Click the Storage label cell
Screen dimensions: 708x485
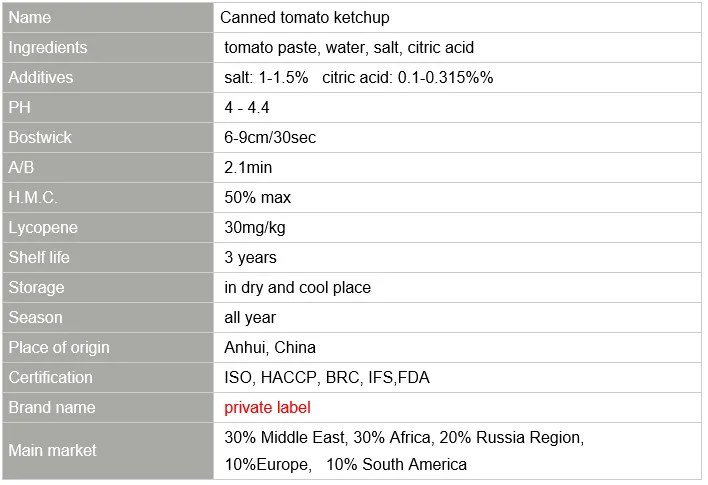click(108, 287)
